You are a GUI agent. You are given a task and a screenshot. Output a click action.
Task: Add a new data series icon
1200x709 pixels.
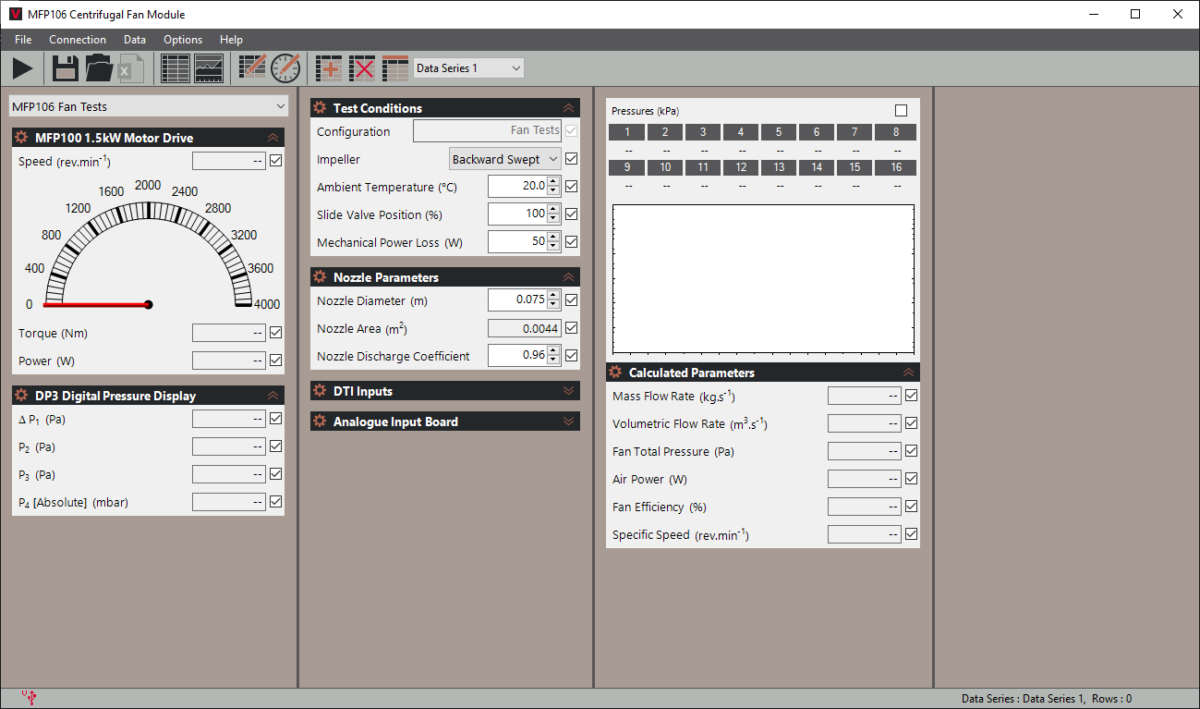(x=329, y=68)
